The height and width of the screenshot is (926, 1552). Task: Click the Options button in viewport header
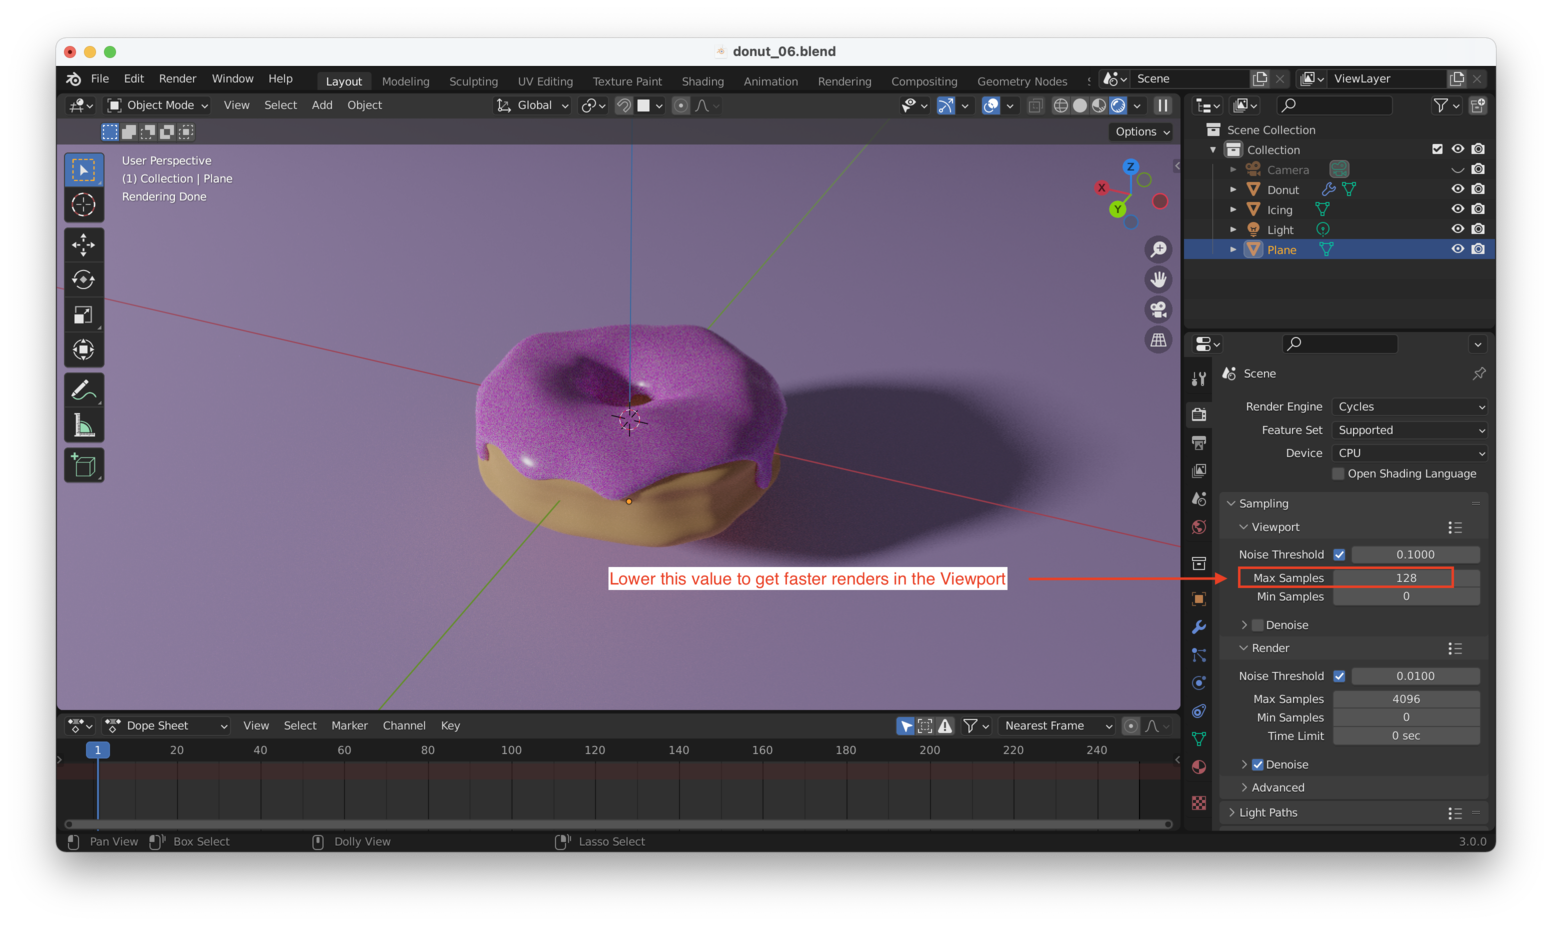[x=1139, y=131]
